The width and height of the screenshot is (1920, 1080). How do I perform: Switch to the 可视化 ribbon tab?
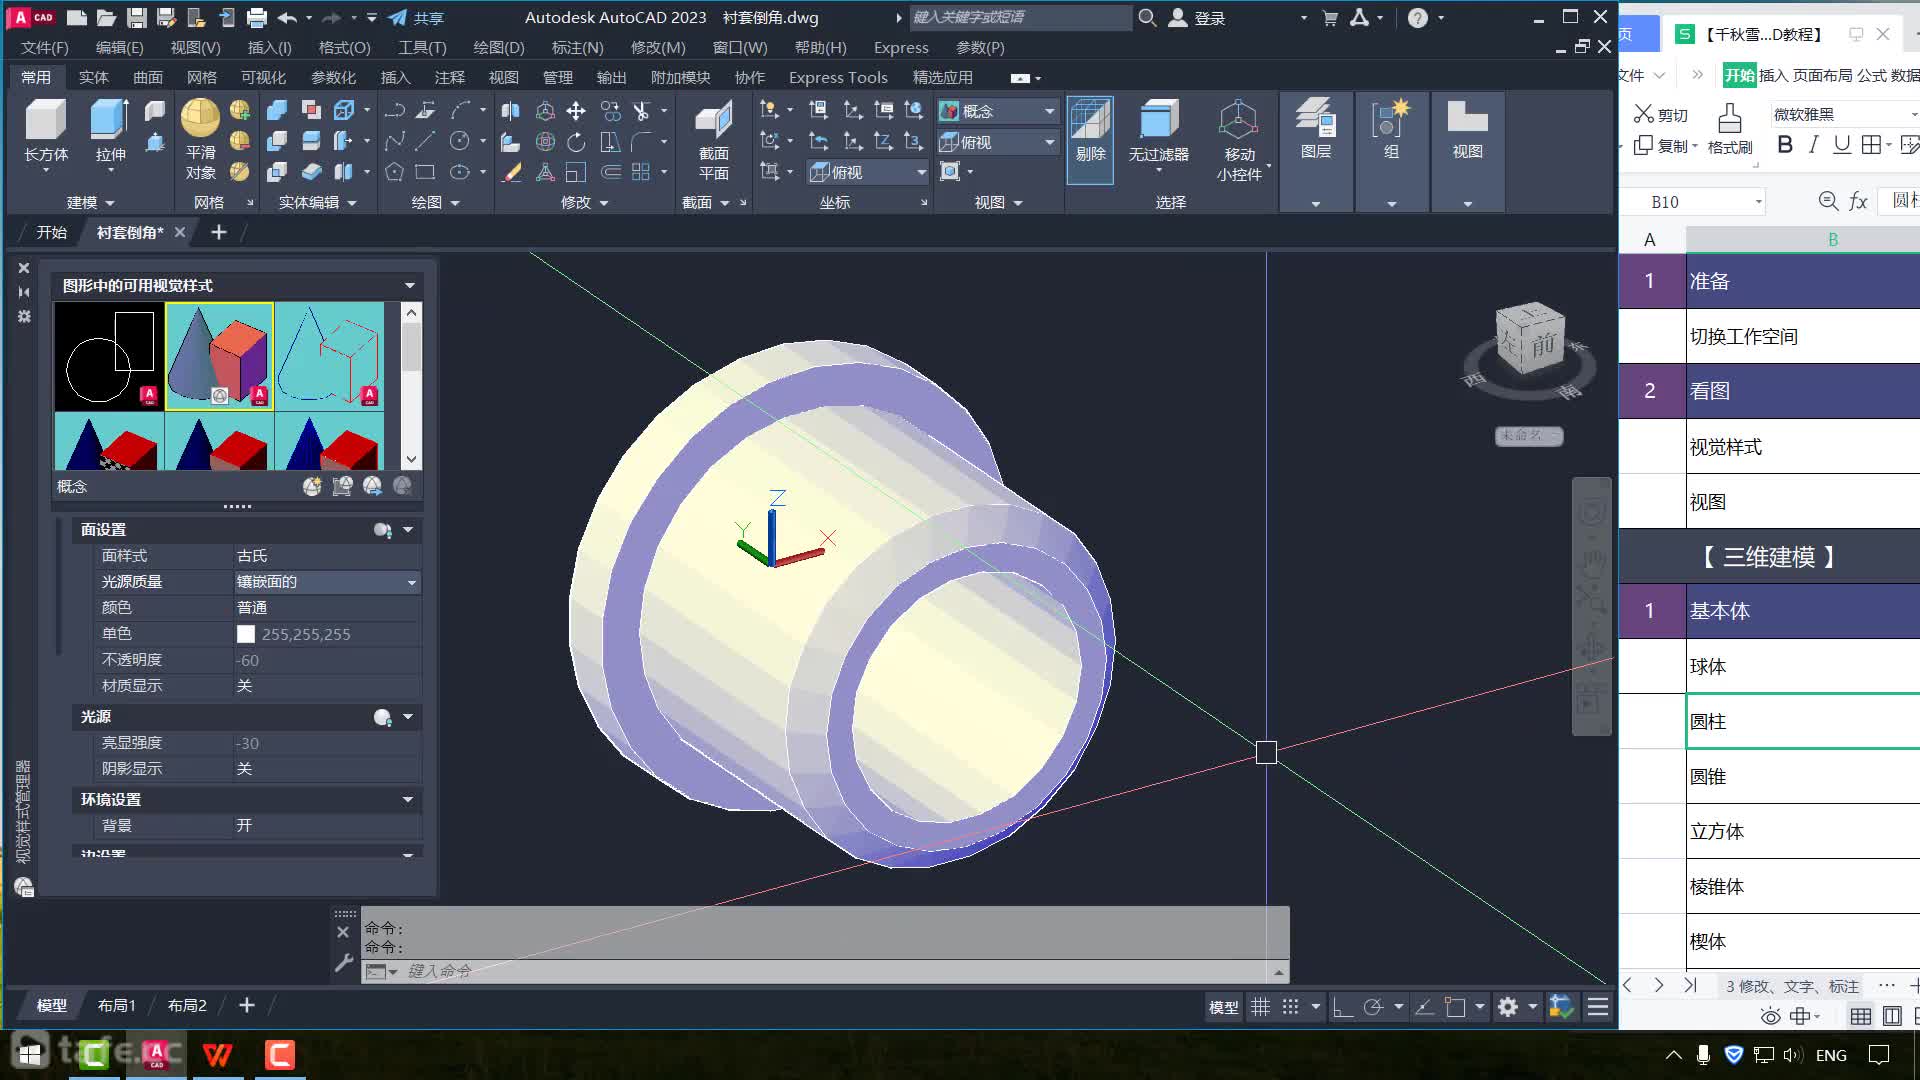pyautogui.click(x=263, y=77)
